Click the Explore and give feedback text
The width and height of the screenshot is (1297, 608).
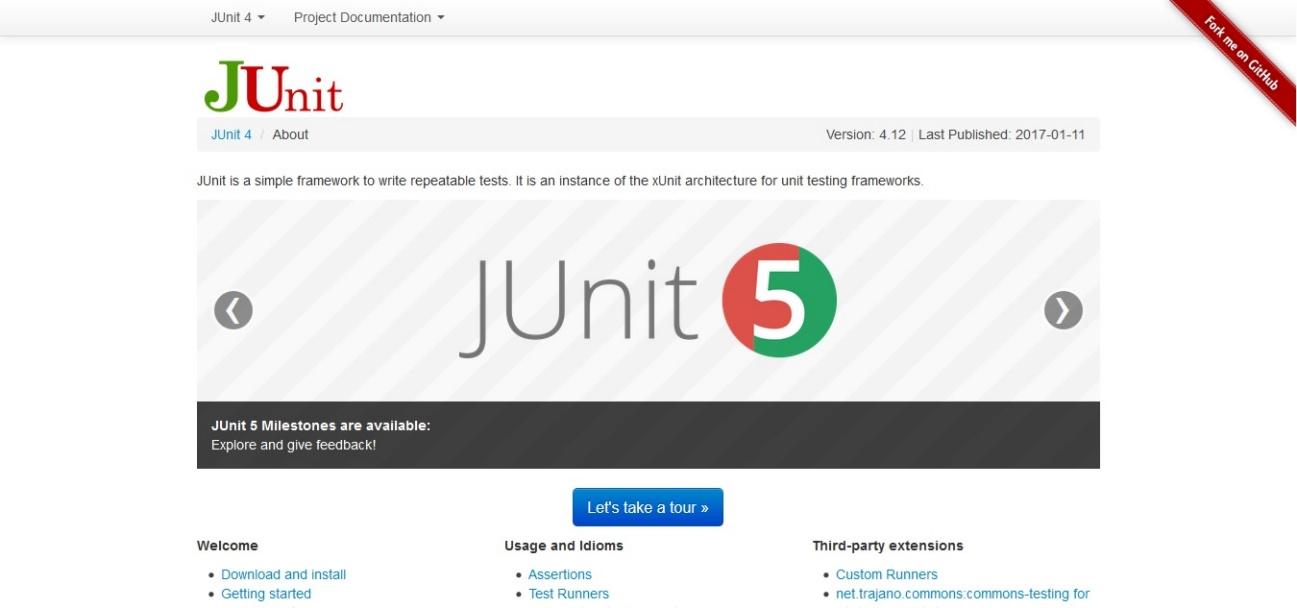(x=294, y=444)
